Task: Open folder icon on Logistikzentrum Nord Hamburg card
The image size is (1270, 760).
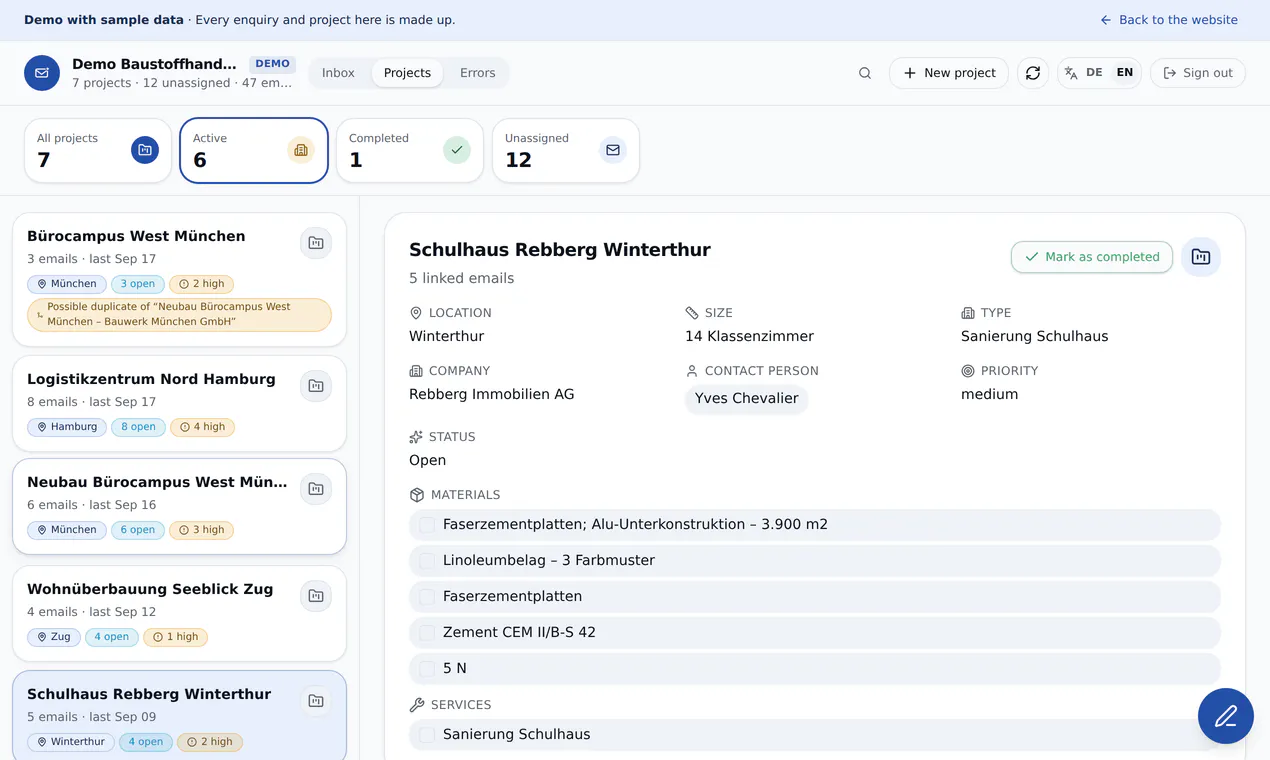Action: [316, 386]
